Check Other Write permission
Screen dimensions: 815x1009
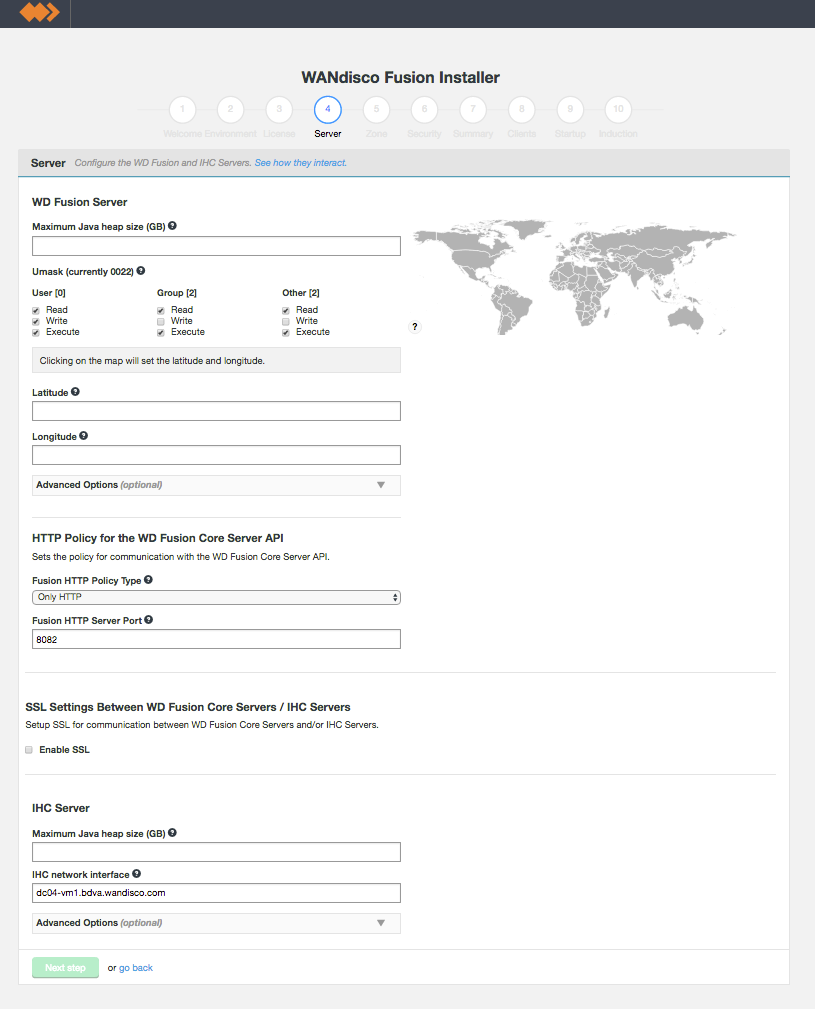tap(286, 322)
